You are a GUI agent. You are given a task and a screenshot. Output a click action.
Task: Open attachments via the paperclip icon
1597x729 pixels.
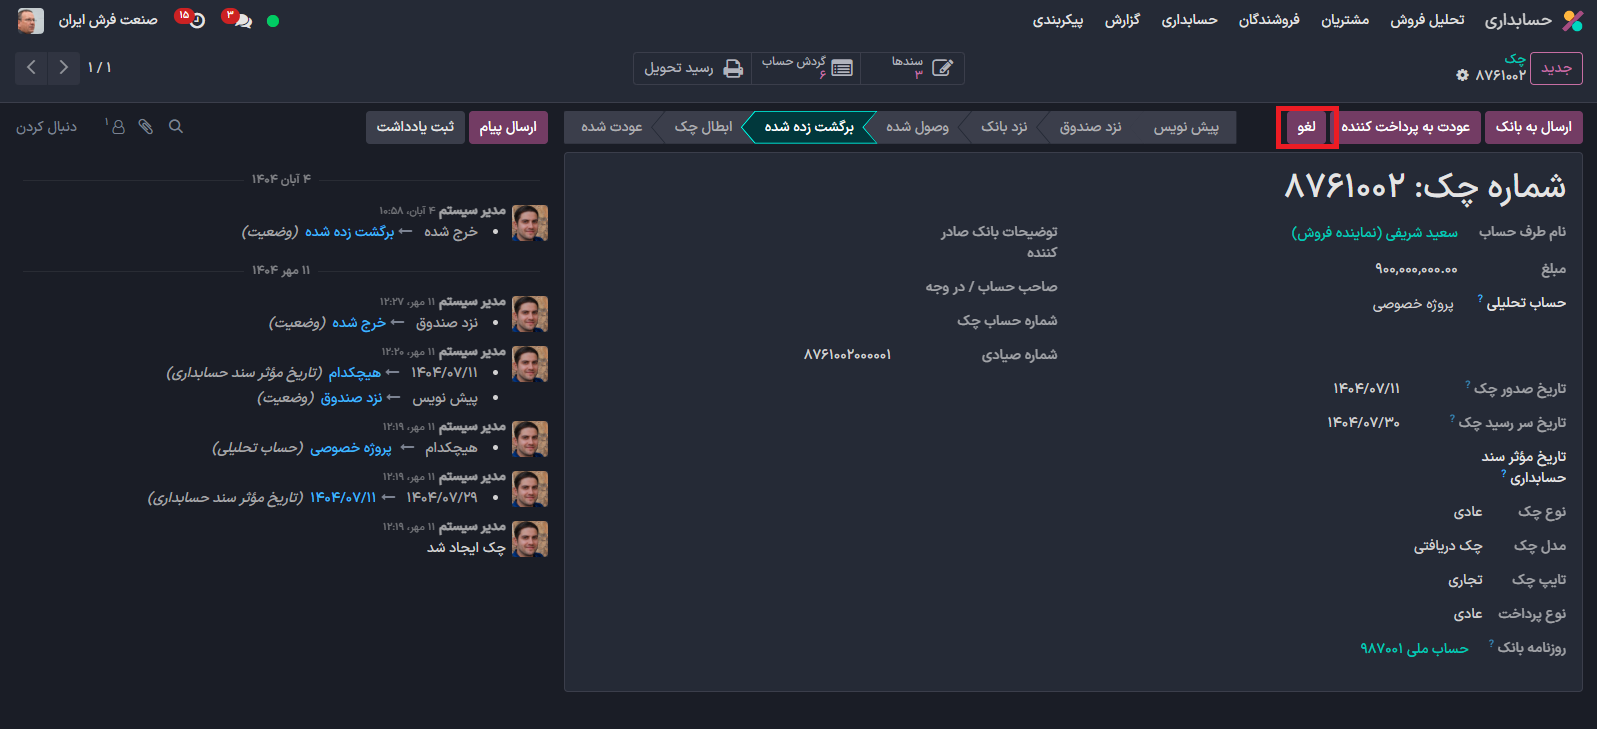point(146,127)
